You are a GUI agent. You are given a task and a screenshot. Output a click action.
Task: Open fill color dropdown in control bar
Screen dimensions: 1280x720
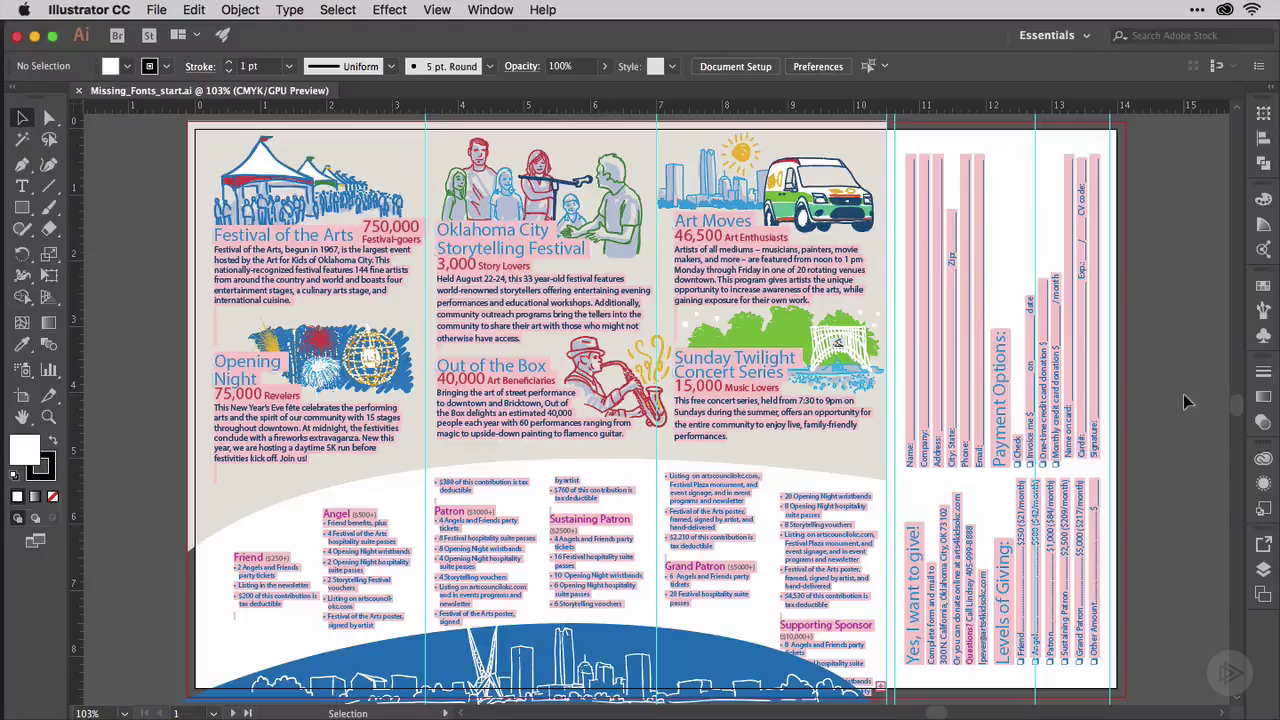[x=127, y=66]
